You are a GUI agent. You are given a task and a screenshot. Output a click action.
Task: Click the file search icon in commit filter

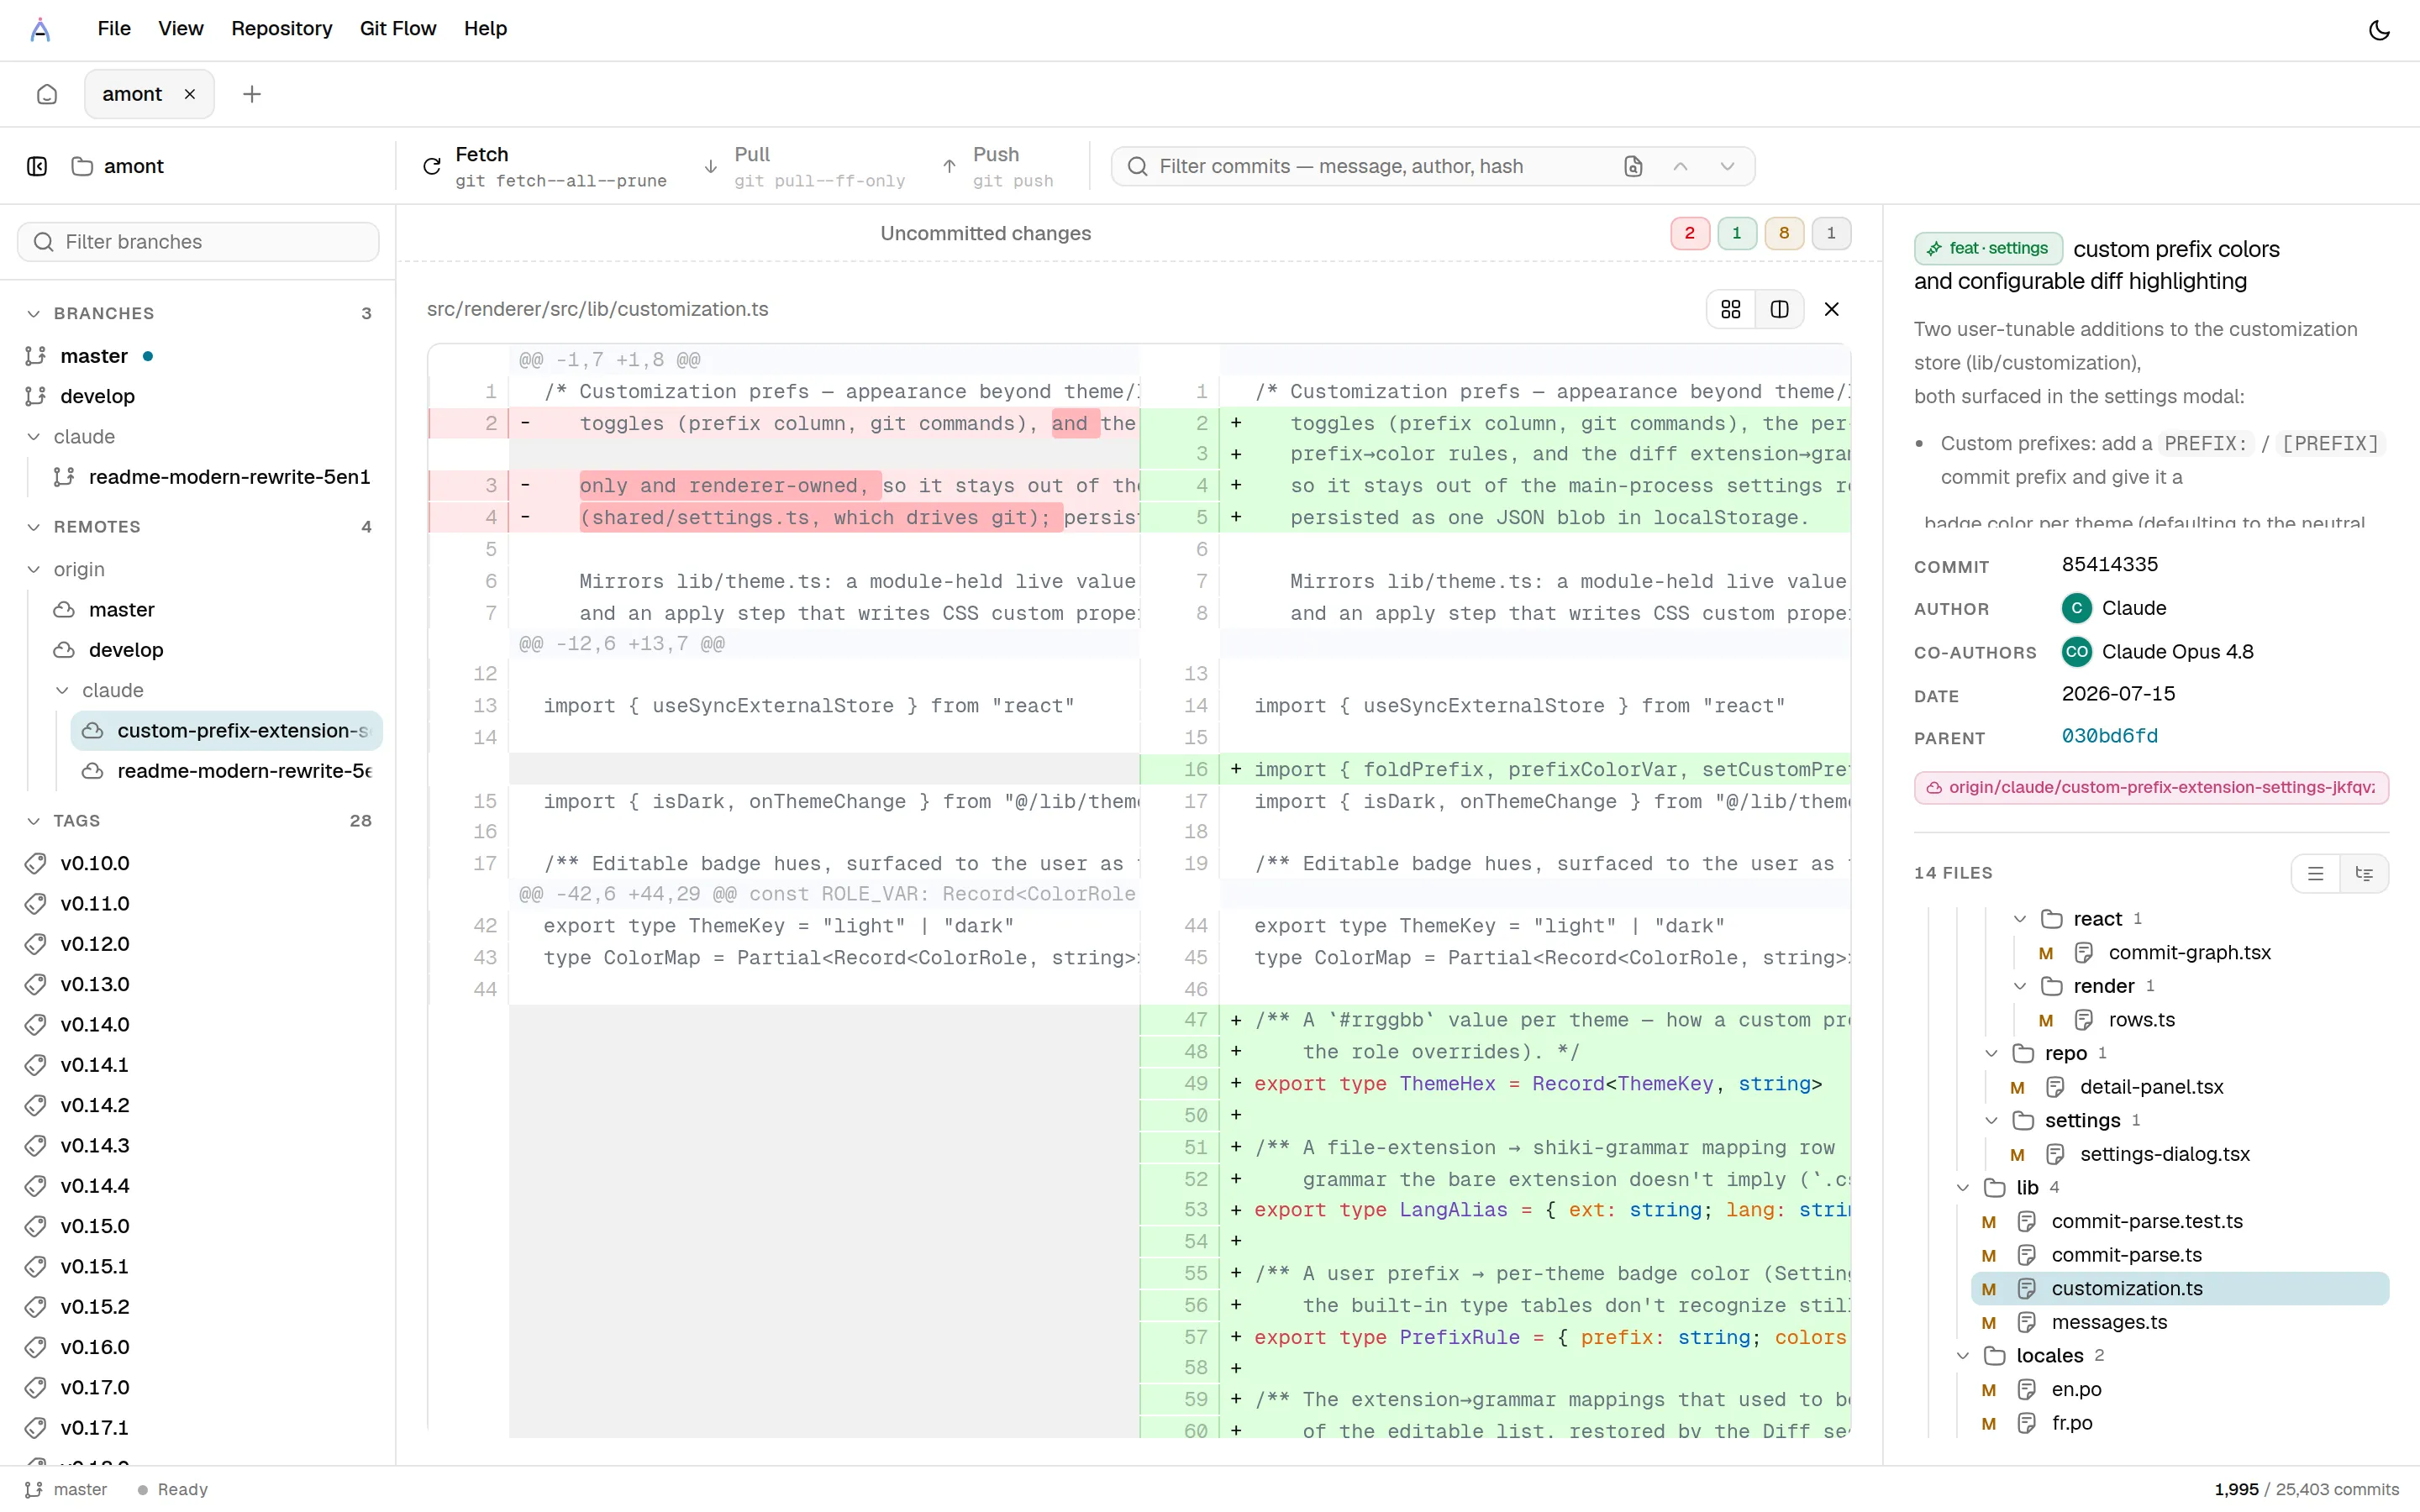[1633, 166]
